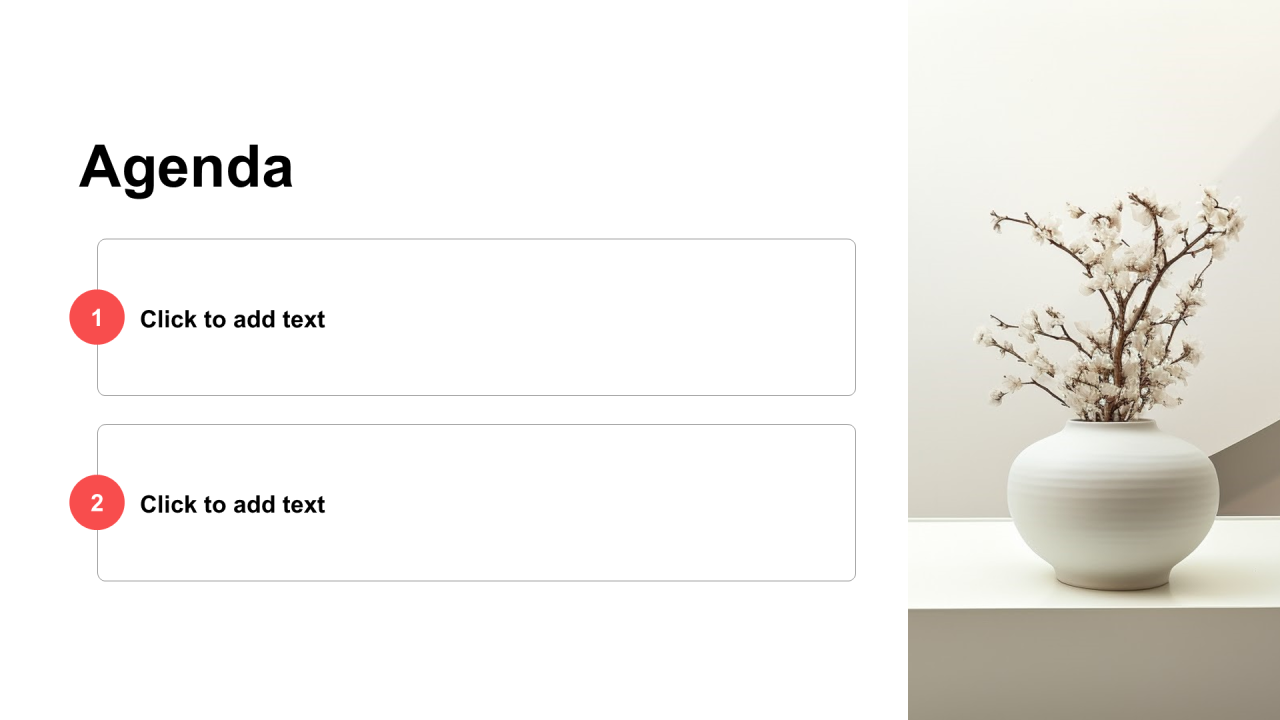Click the blank slide area above the Agenda title
The height and width of the screenshot is (720, 1280).
coord(450,65)
